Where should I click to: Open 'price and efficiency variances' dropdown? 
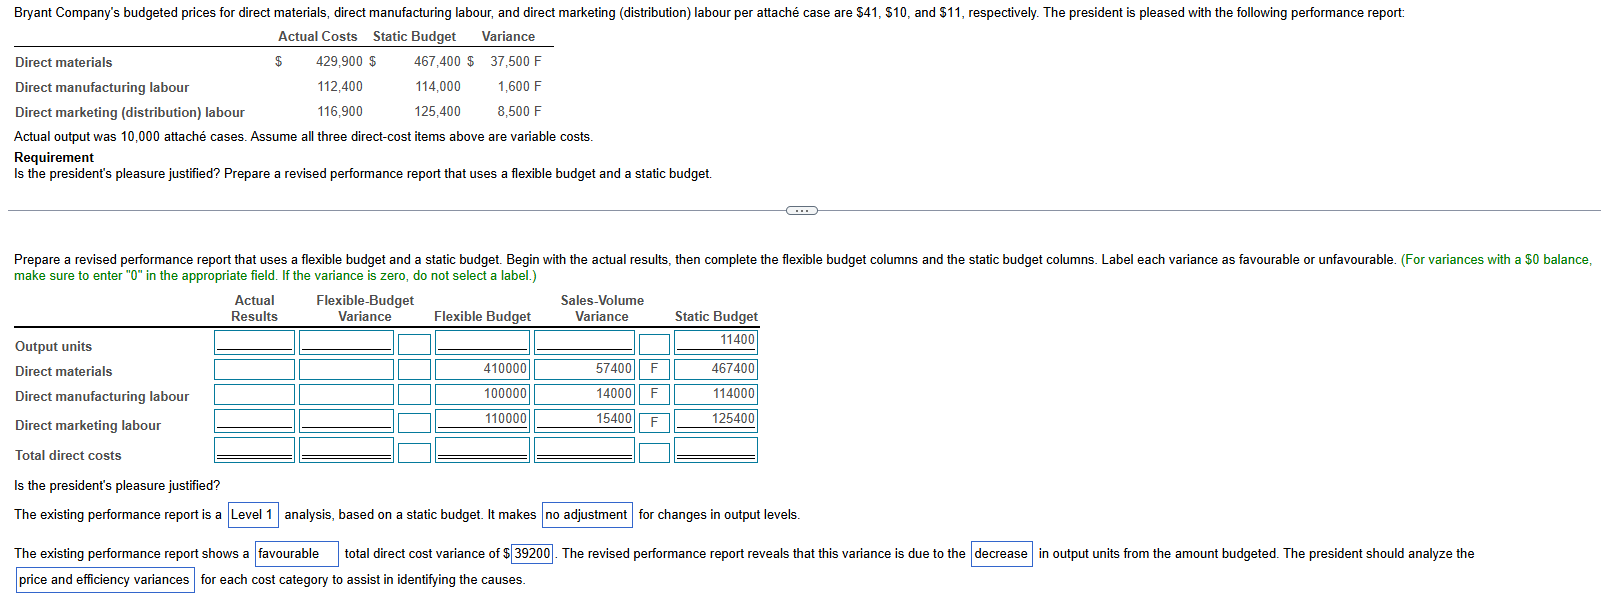[x=105, y=580]
